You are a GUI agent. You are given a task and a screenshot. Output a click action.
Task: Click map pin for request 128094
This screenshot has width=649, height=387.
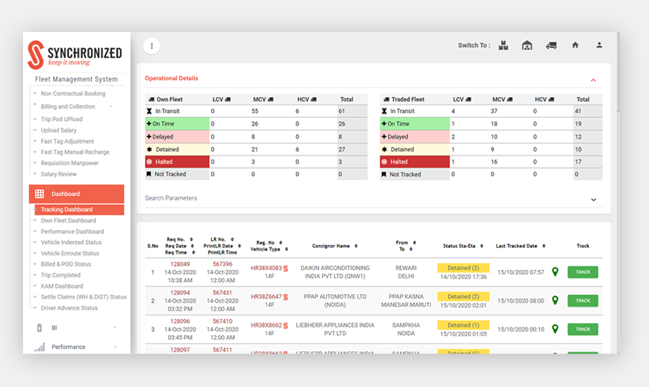coord(555,300)
